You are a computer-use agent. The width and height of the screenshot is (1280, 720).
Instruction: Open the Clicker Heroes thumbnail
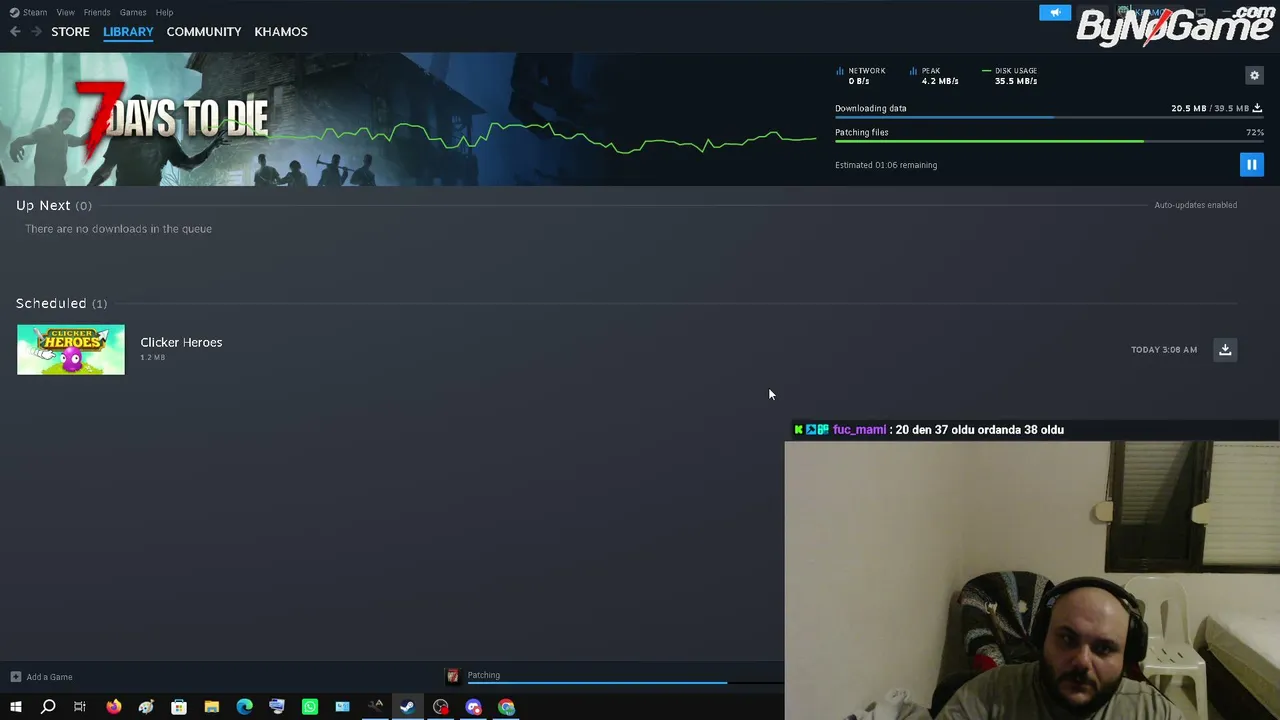[71, 349]
